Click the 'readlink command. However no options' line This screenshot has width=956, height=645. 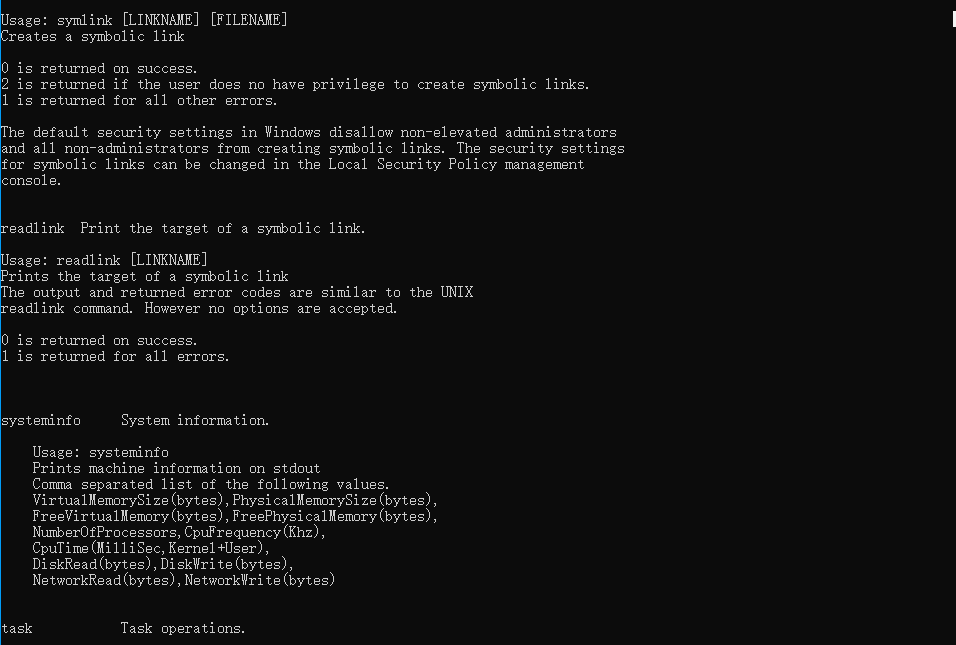pos(199,308)
